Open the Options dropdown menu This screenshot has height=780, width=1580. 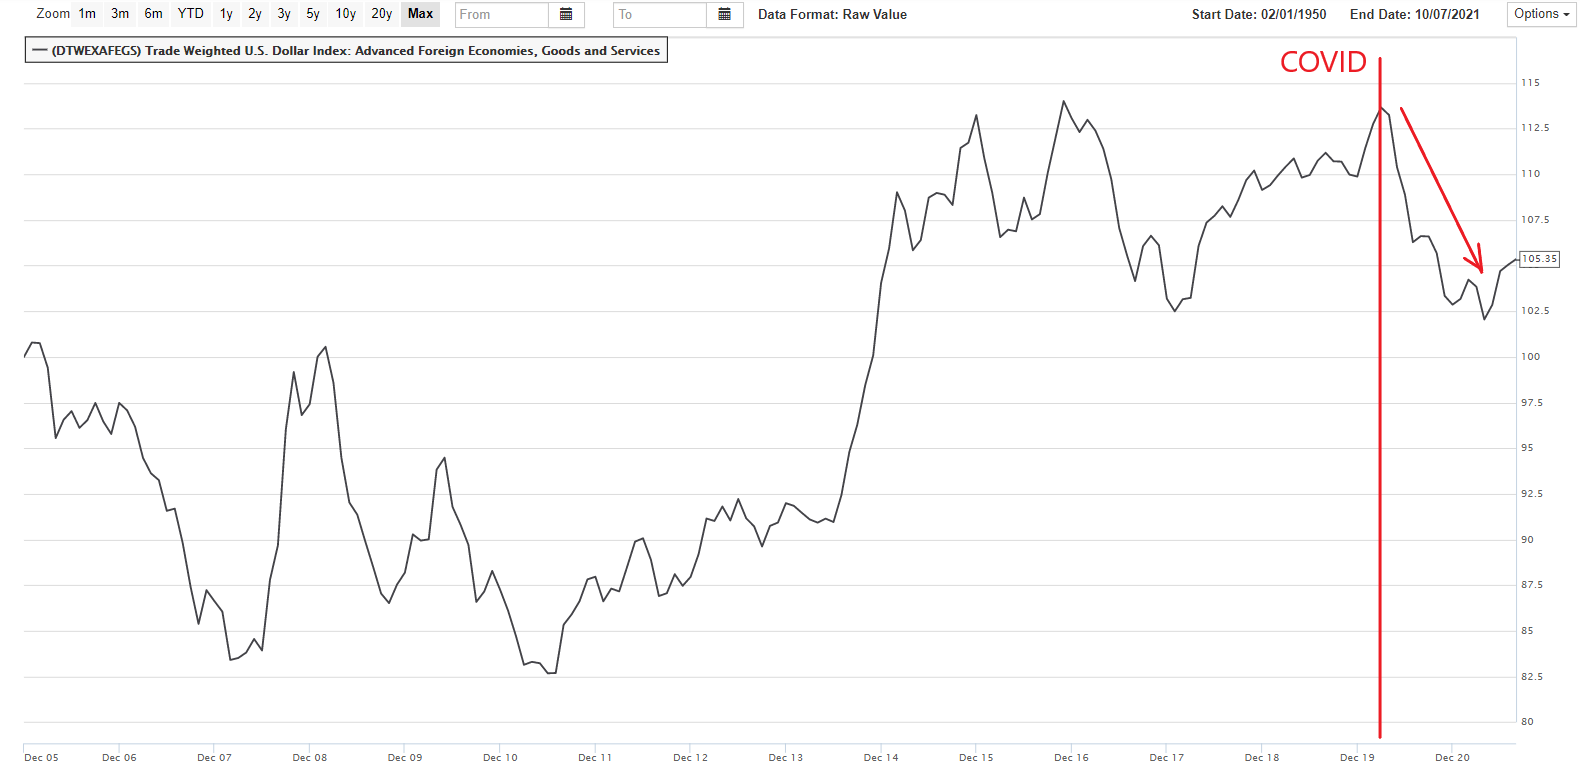[x=1541, y=14]
